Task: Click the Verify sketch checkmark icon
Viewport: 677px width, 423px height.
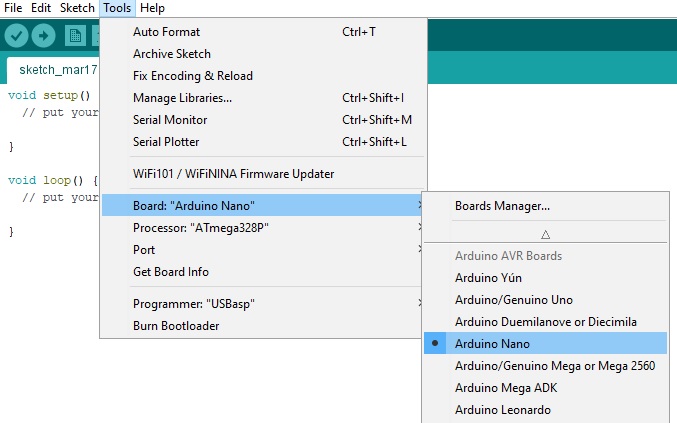Action: pyautogui.click(x=16, y=36)
